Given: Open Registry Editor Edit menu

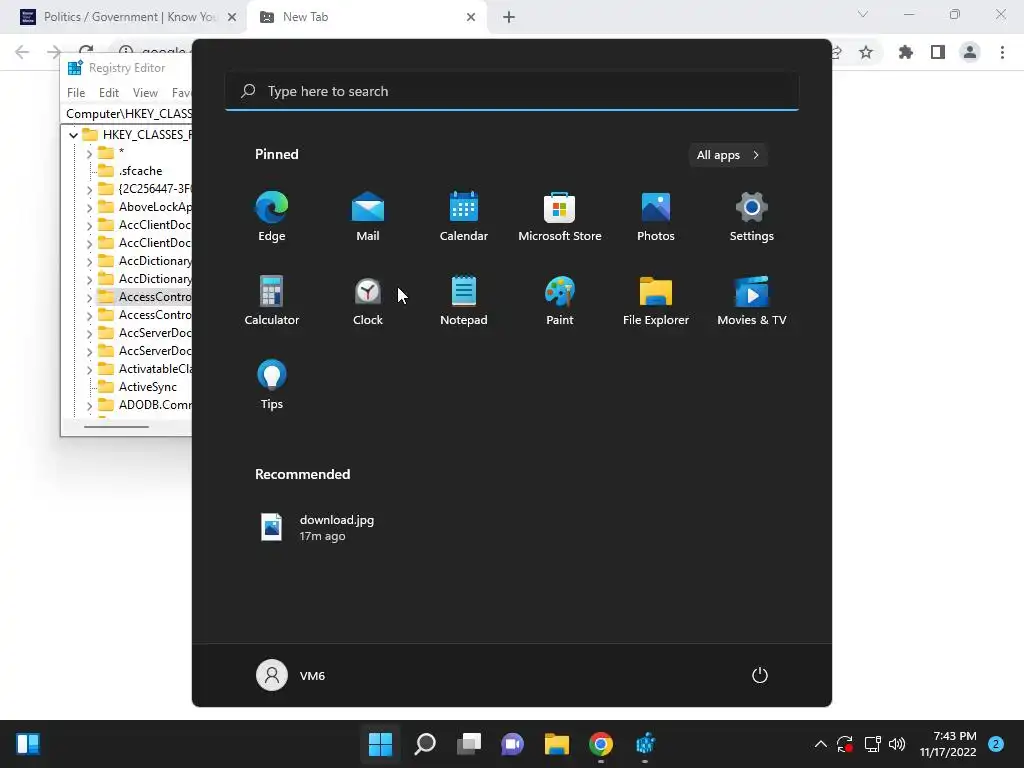Looking at the screenshot, I should tap(108, 93).
